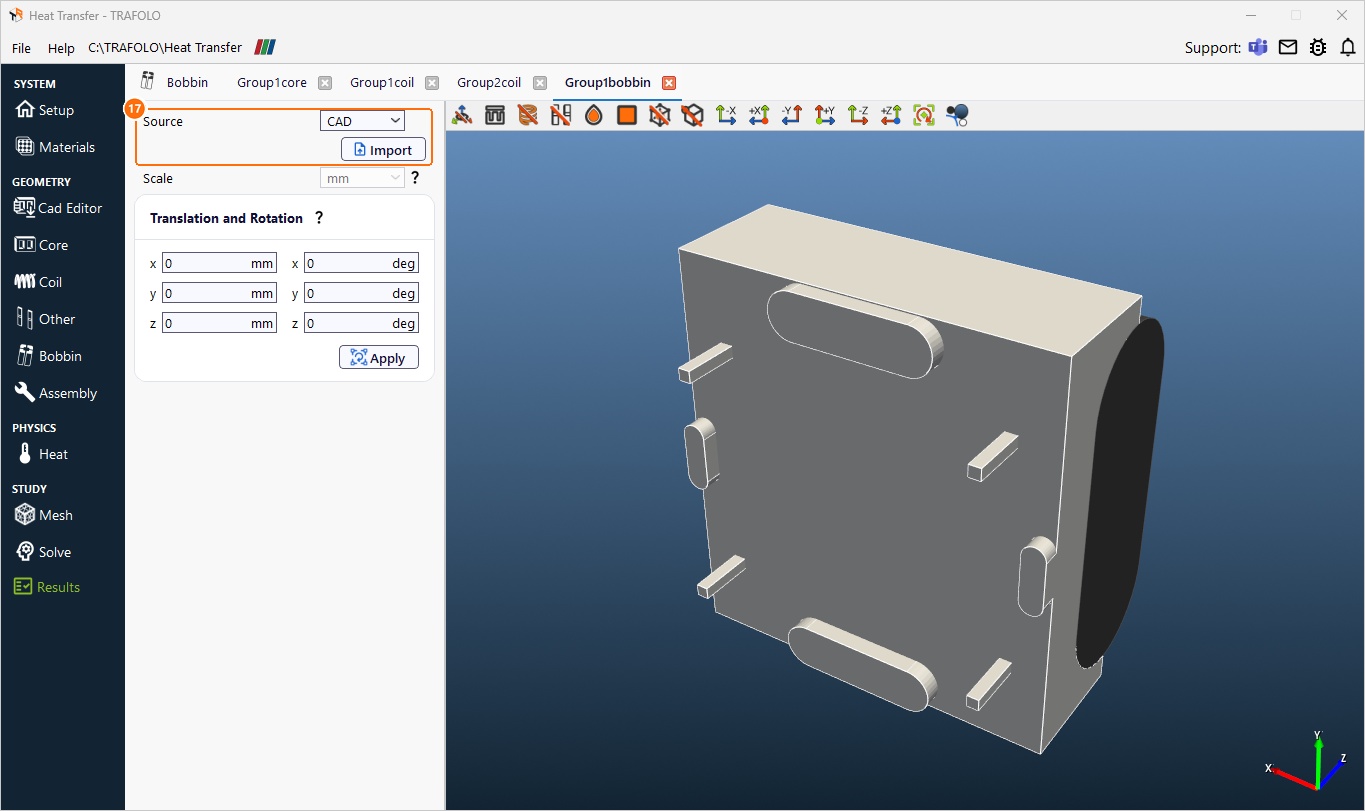Go to Materials in the sidebar

[x=56, y=147]
